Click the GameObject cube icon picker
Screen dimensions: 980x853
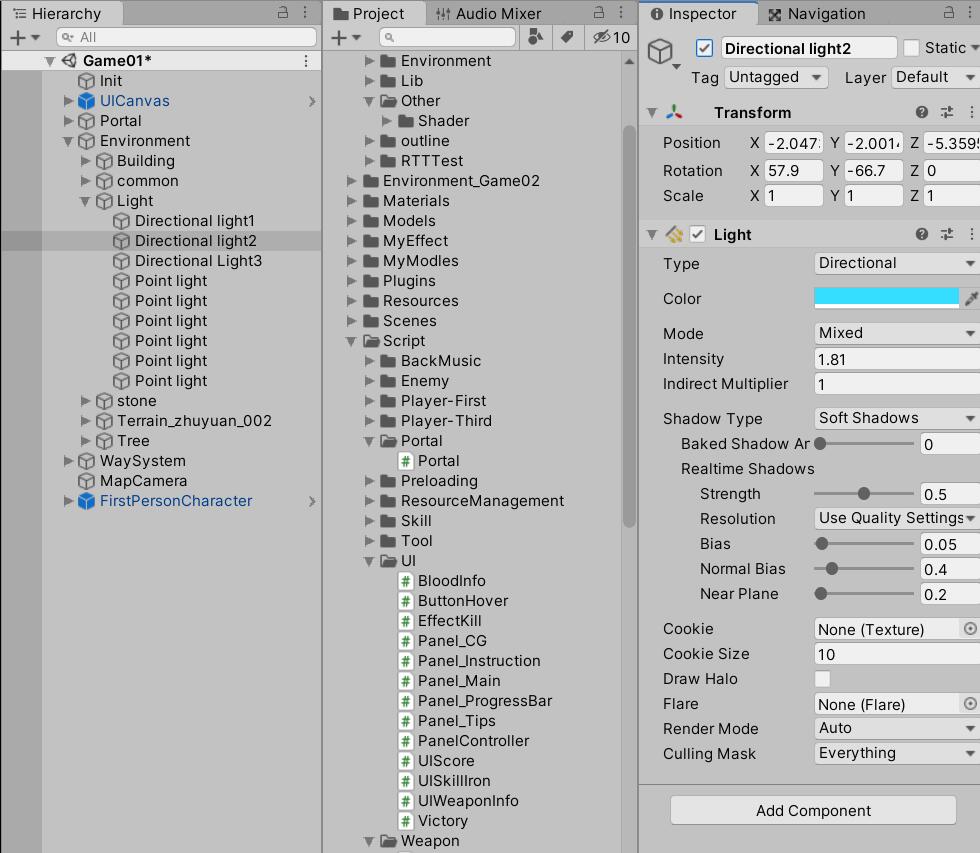(662, 52)
